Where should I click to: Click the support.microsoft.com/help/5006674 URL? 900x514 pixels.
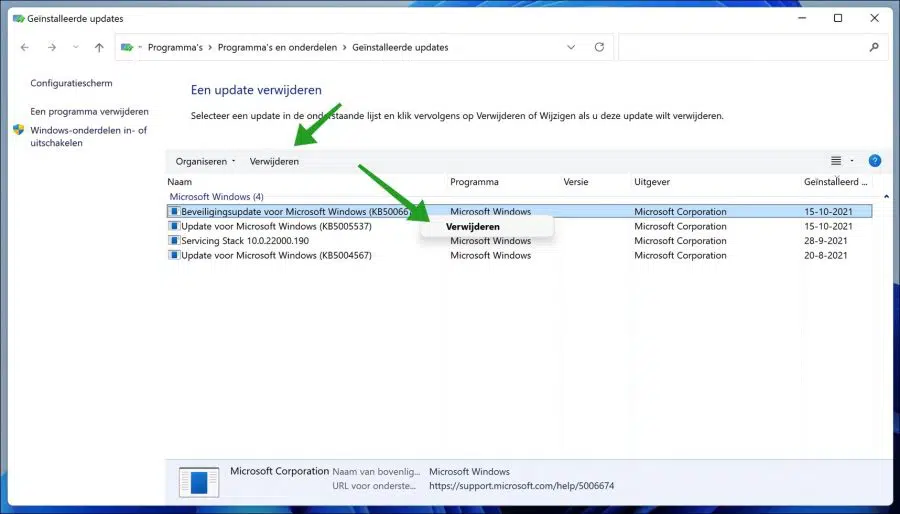(x=521, y=486)
